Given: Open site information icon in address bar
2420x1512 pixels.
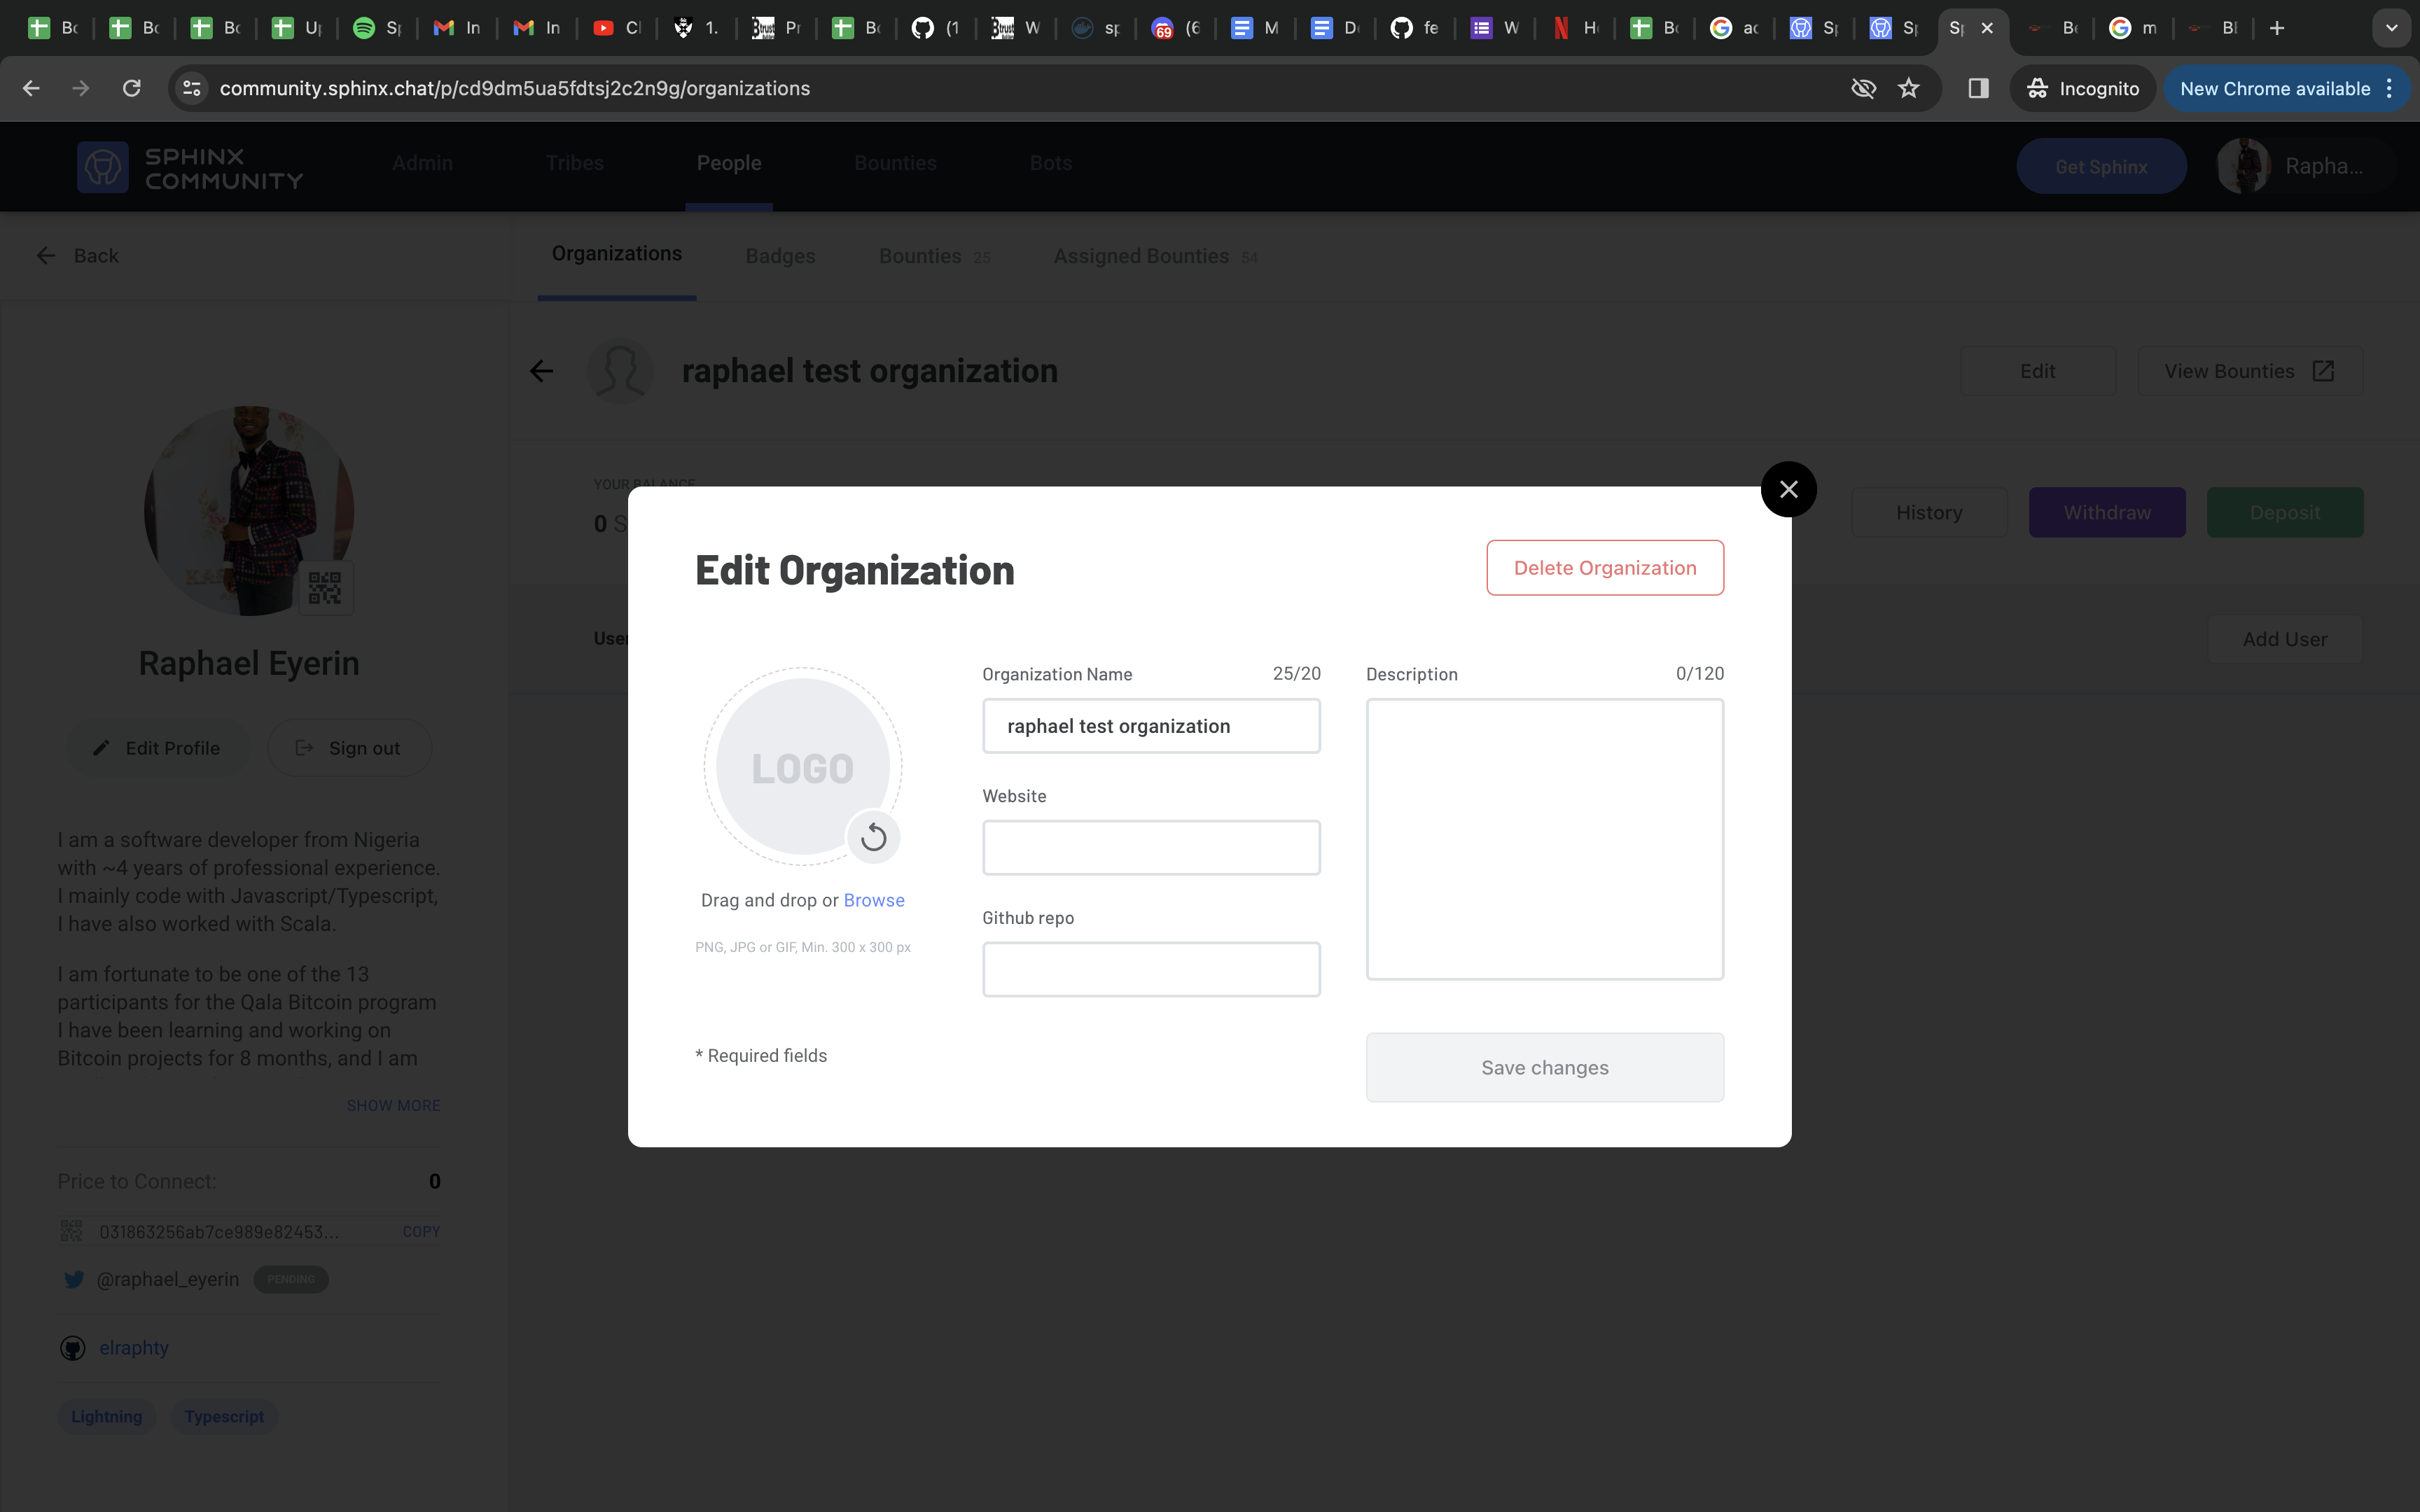Looking at the screenshot, I should [192, 88].
